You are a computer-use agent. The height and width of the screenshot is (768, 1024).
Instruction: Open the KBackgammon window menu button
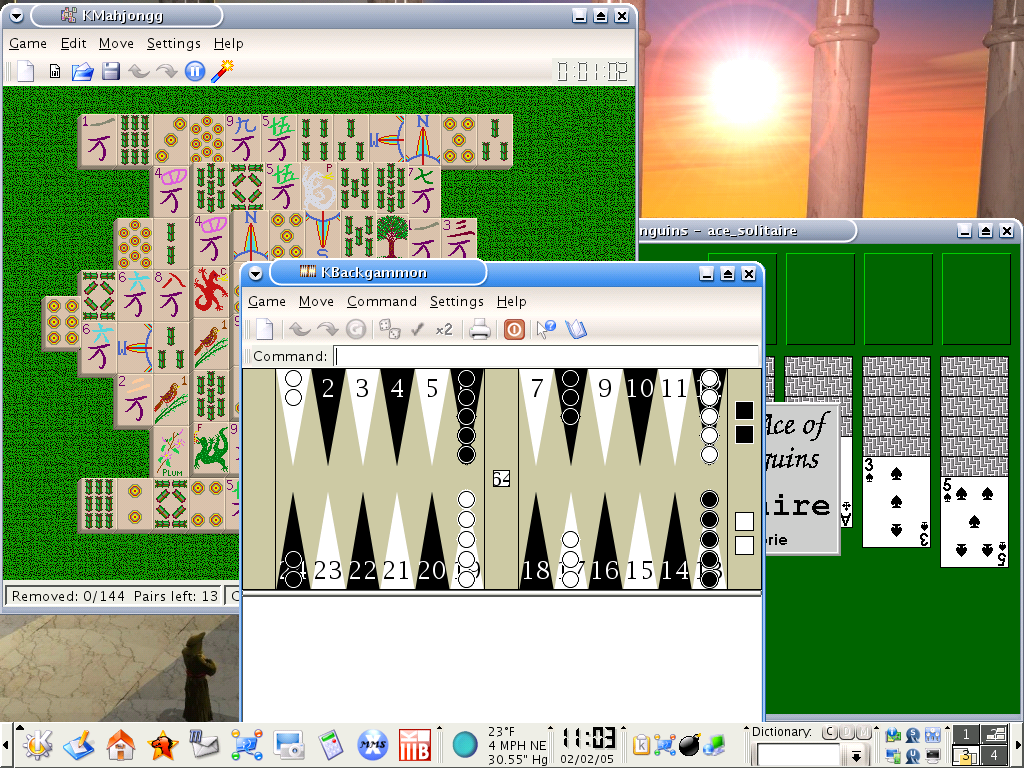click(256, 273)
